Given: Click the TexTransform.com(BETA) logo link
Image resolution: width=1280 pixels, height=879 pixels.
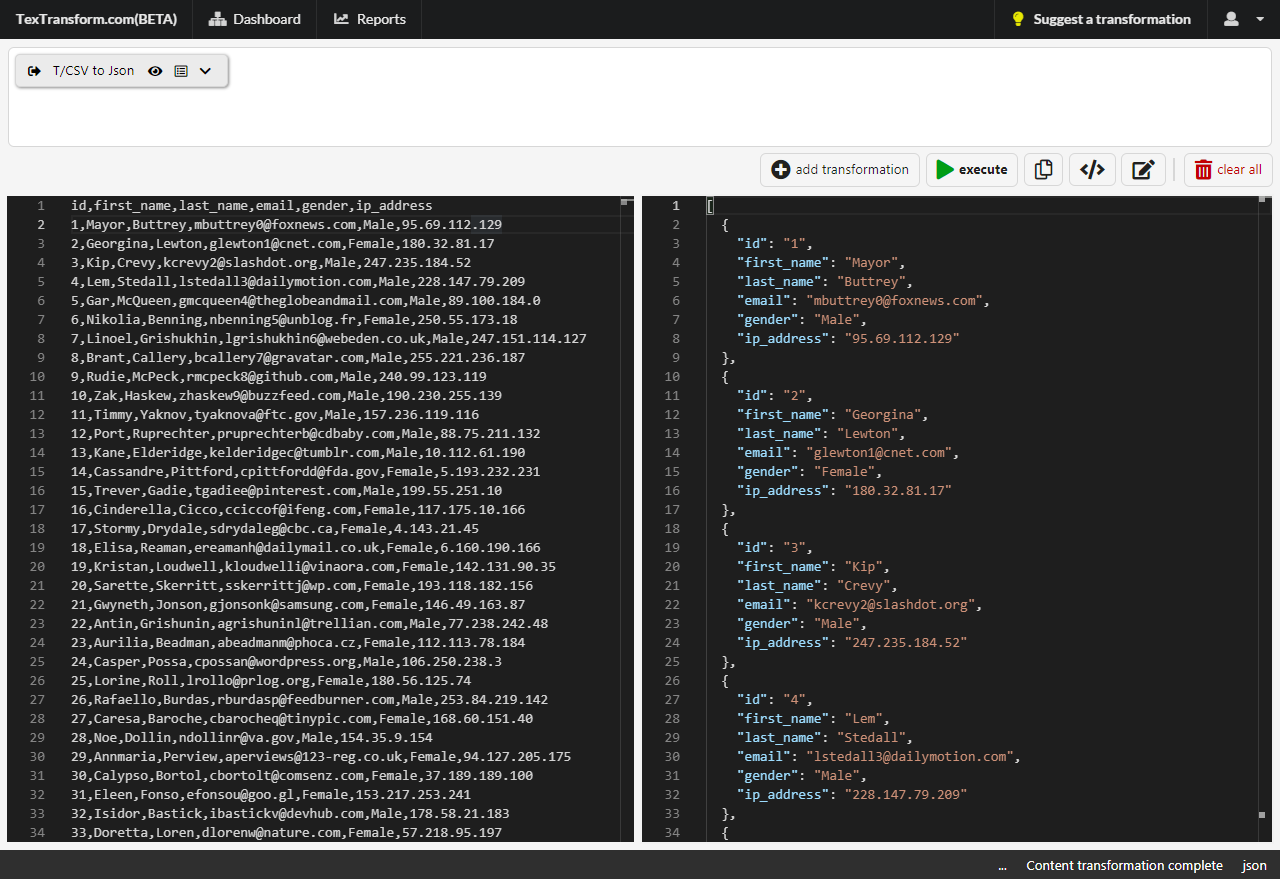Looking at the screenshot, I should 95,19.
